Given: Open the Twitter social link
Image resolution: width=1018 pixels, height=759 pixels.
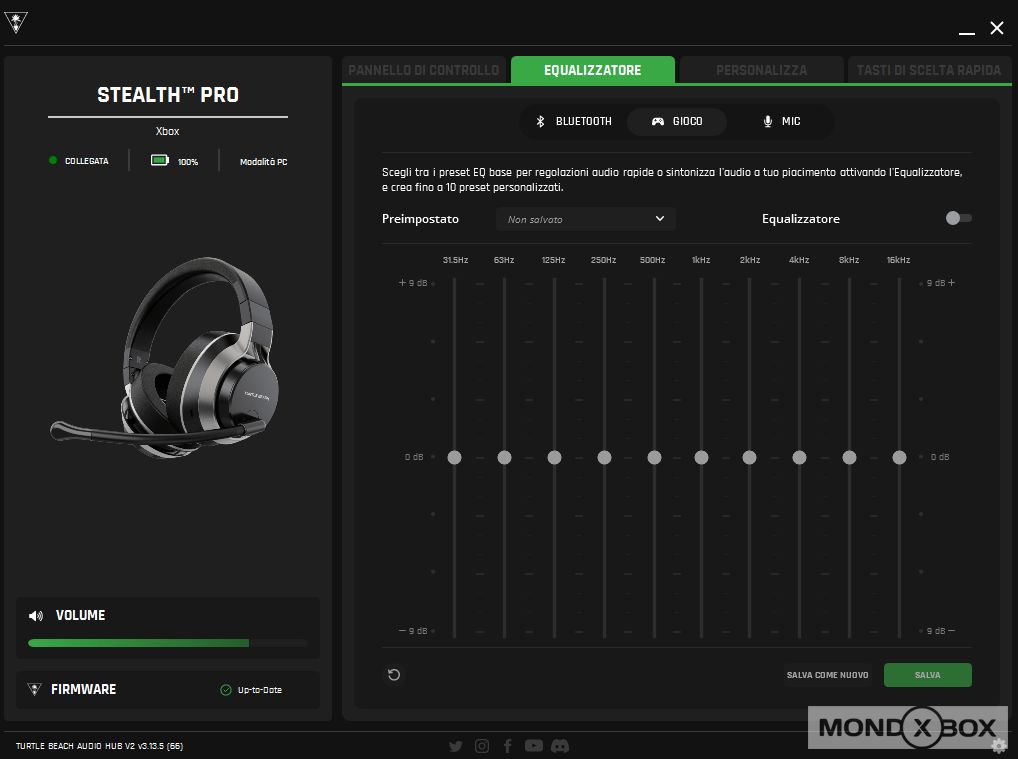Looking at the screenshot, I should point(456,746).
